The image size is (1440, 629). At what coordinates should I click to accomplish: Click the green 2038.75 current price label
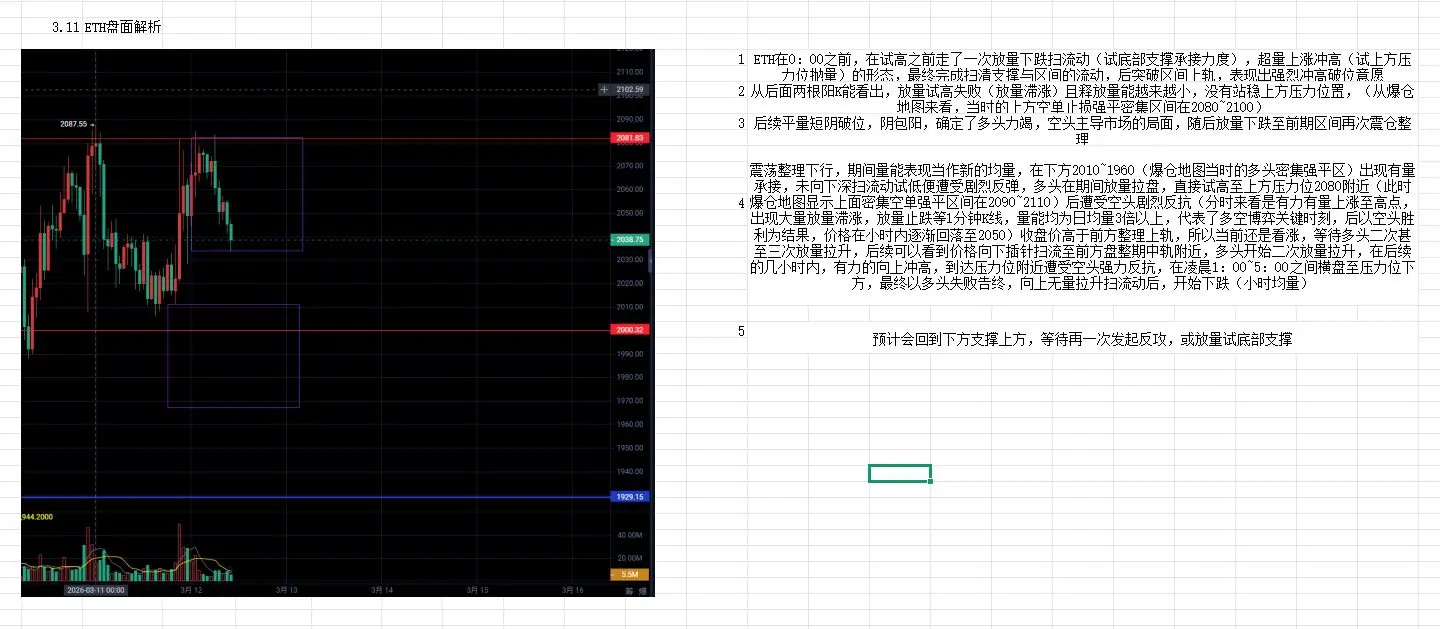point(631,240)
